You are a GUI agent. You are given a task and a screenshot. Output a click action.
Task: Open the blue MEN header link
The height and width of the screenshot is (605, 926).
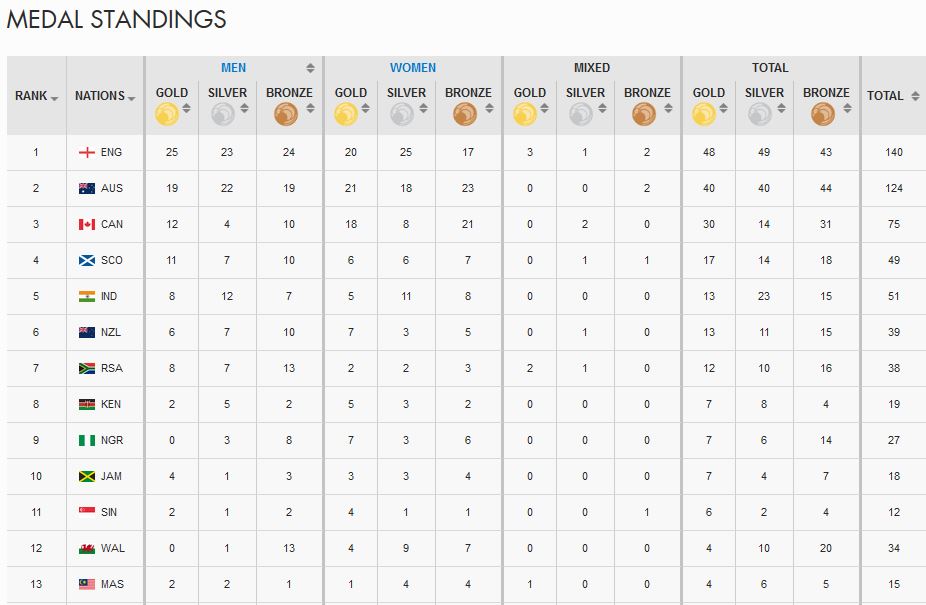pos(233,68)
